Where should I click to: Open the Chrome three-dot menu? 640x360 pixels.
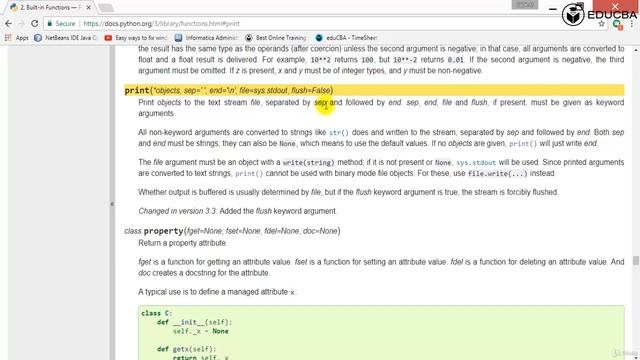(632, 24)
